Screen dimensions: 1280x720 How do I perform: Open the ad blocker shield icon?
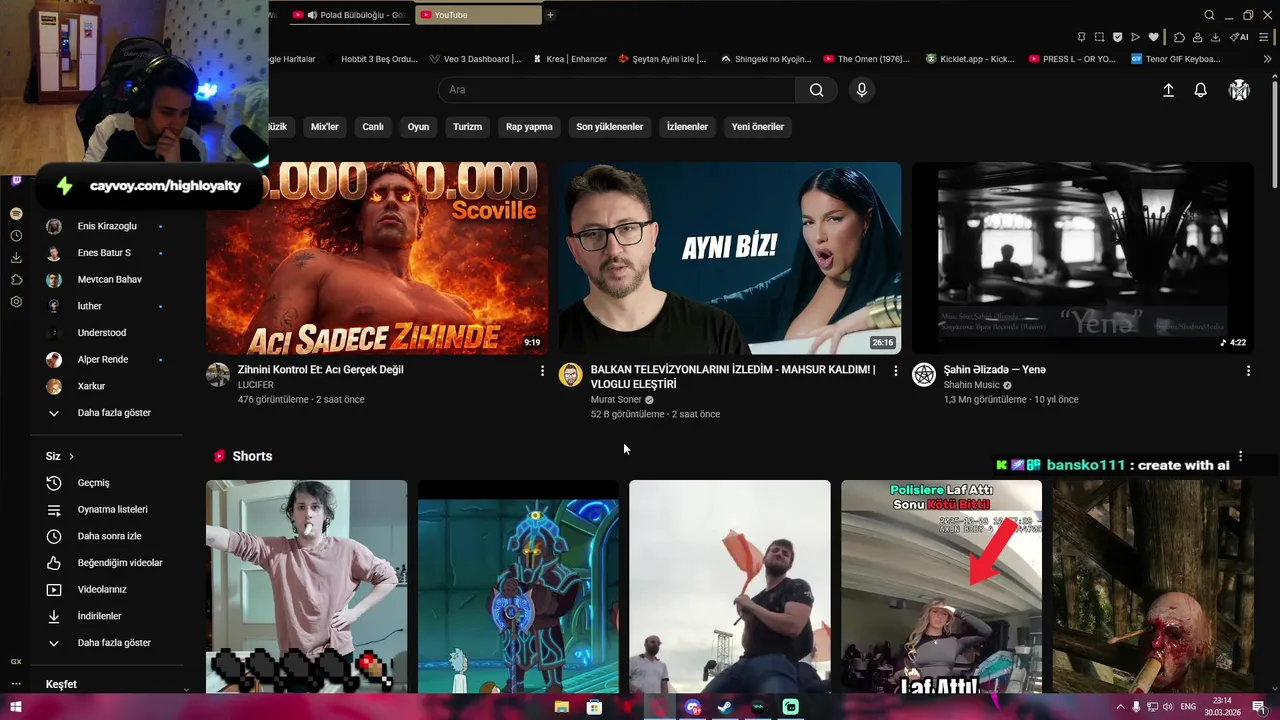(1117, 37)
